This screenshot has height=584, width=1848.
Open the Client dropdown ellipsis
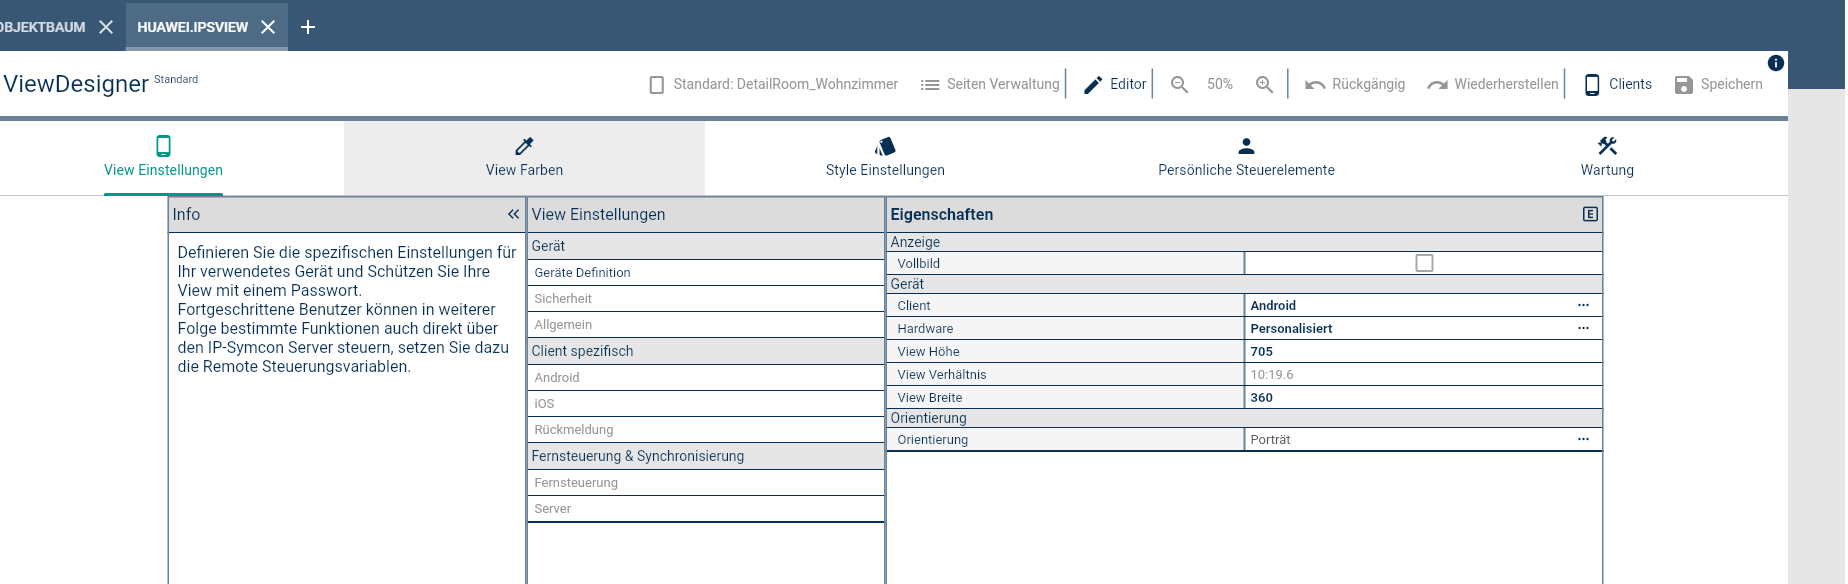pyautogui.click(x=1583, y=305)
